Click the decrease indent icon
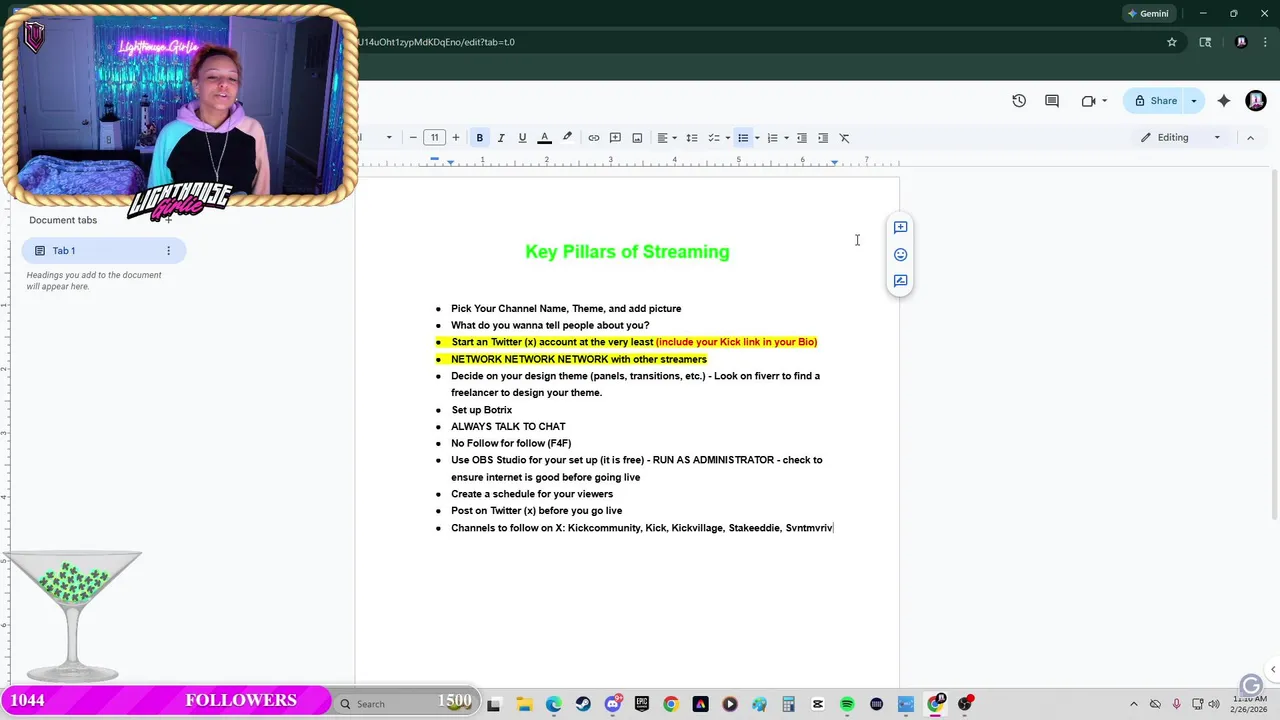 pyautogui.click(x=802, y=138)
